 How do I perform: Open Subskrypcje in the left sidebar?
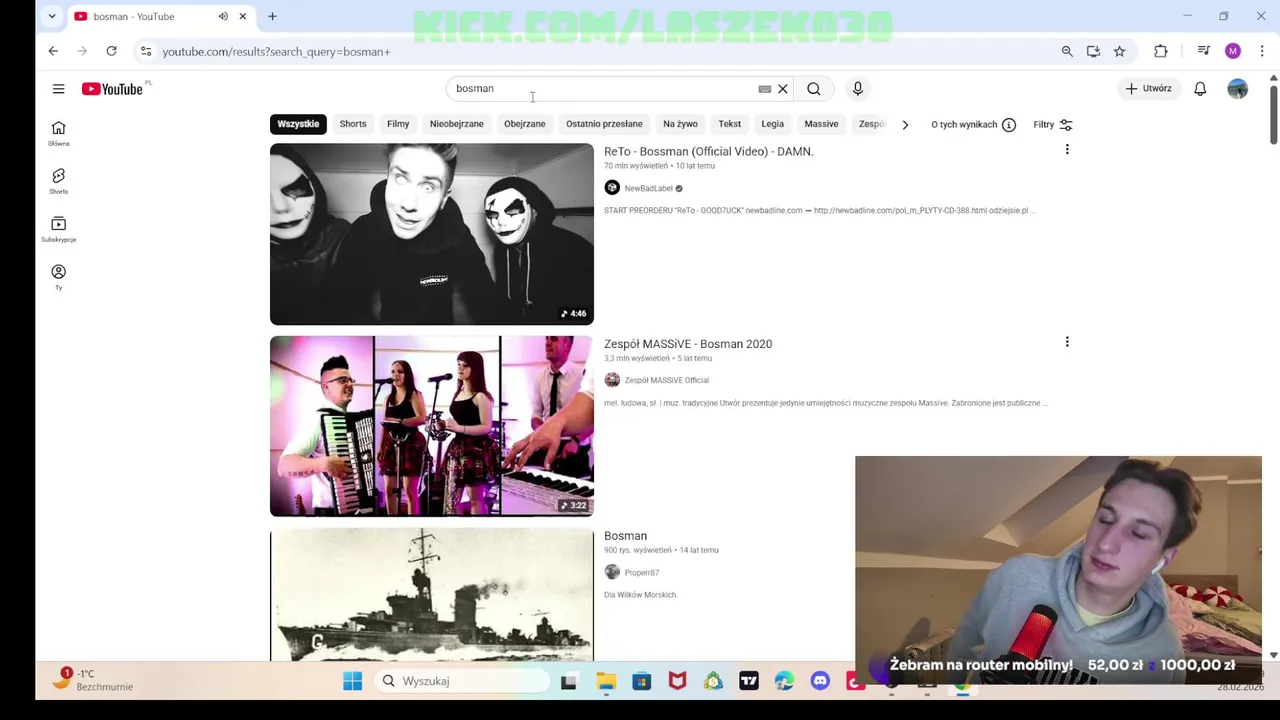tap(58, 229)
